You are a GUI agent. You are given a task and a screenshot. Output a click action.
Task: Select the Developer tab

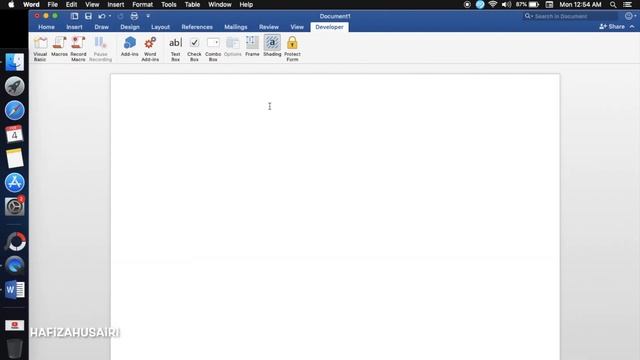point(329,27)
